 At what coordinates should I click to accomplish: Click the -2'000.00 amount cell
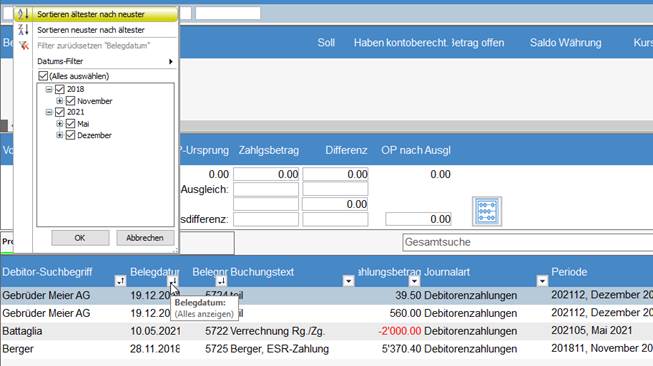click(400, 331)
